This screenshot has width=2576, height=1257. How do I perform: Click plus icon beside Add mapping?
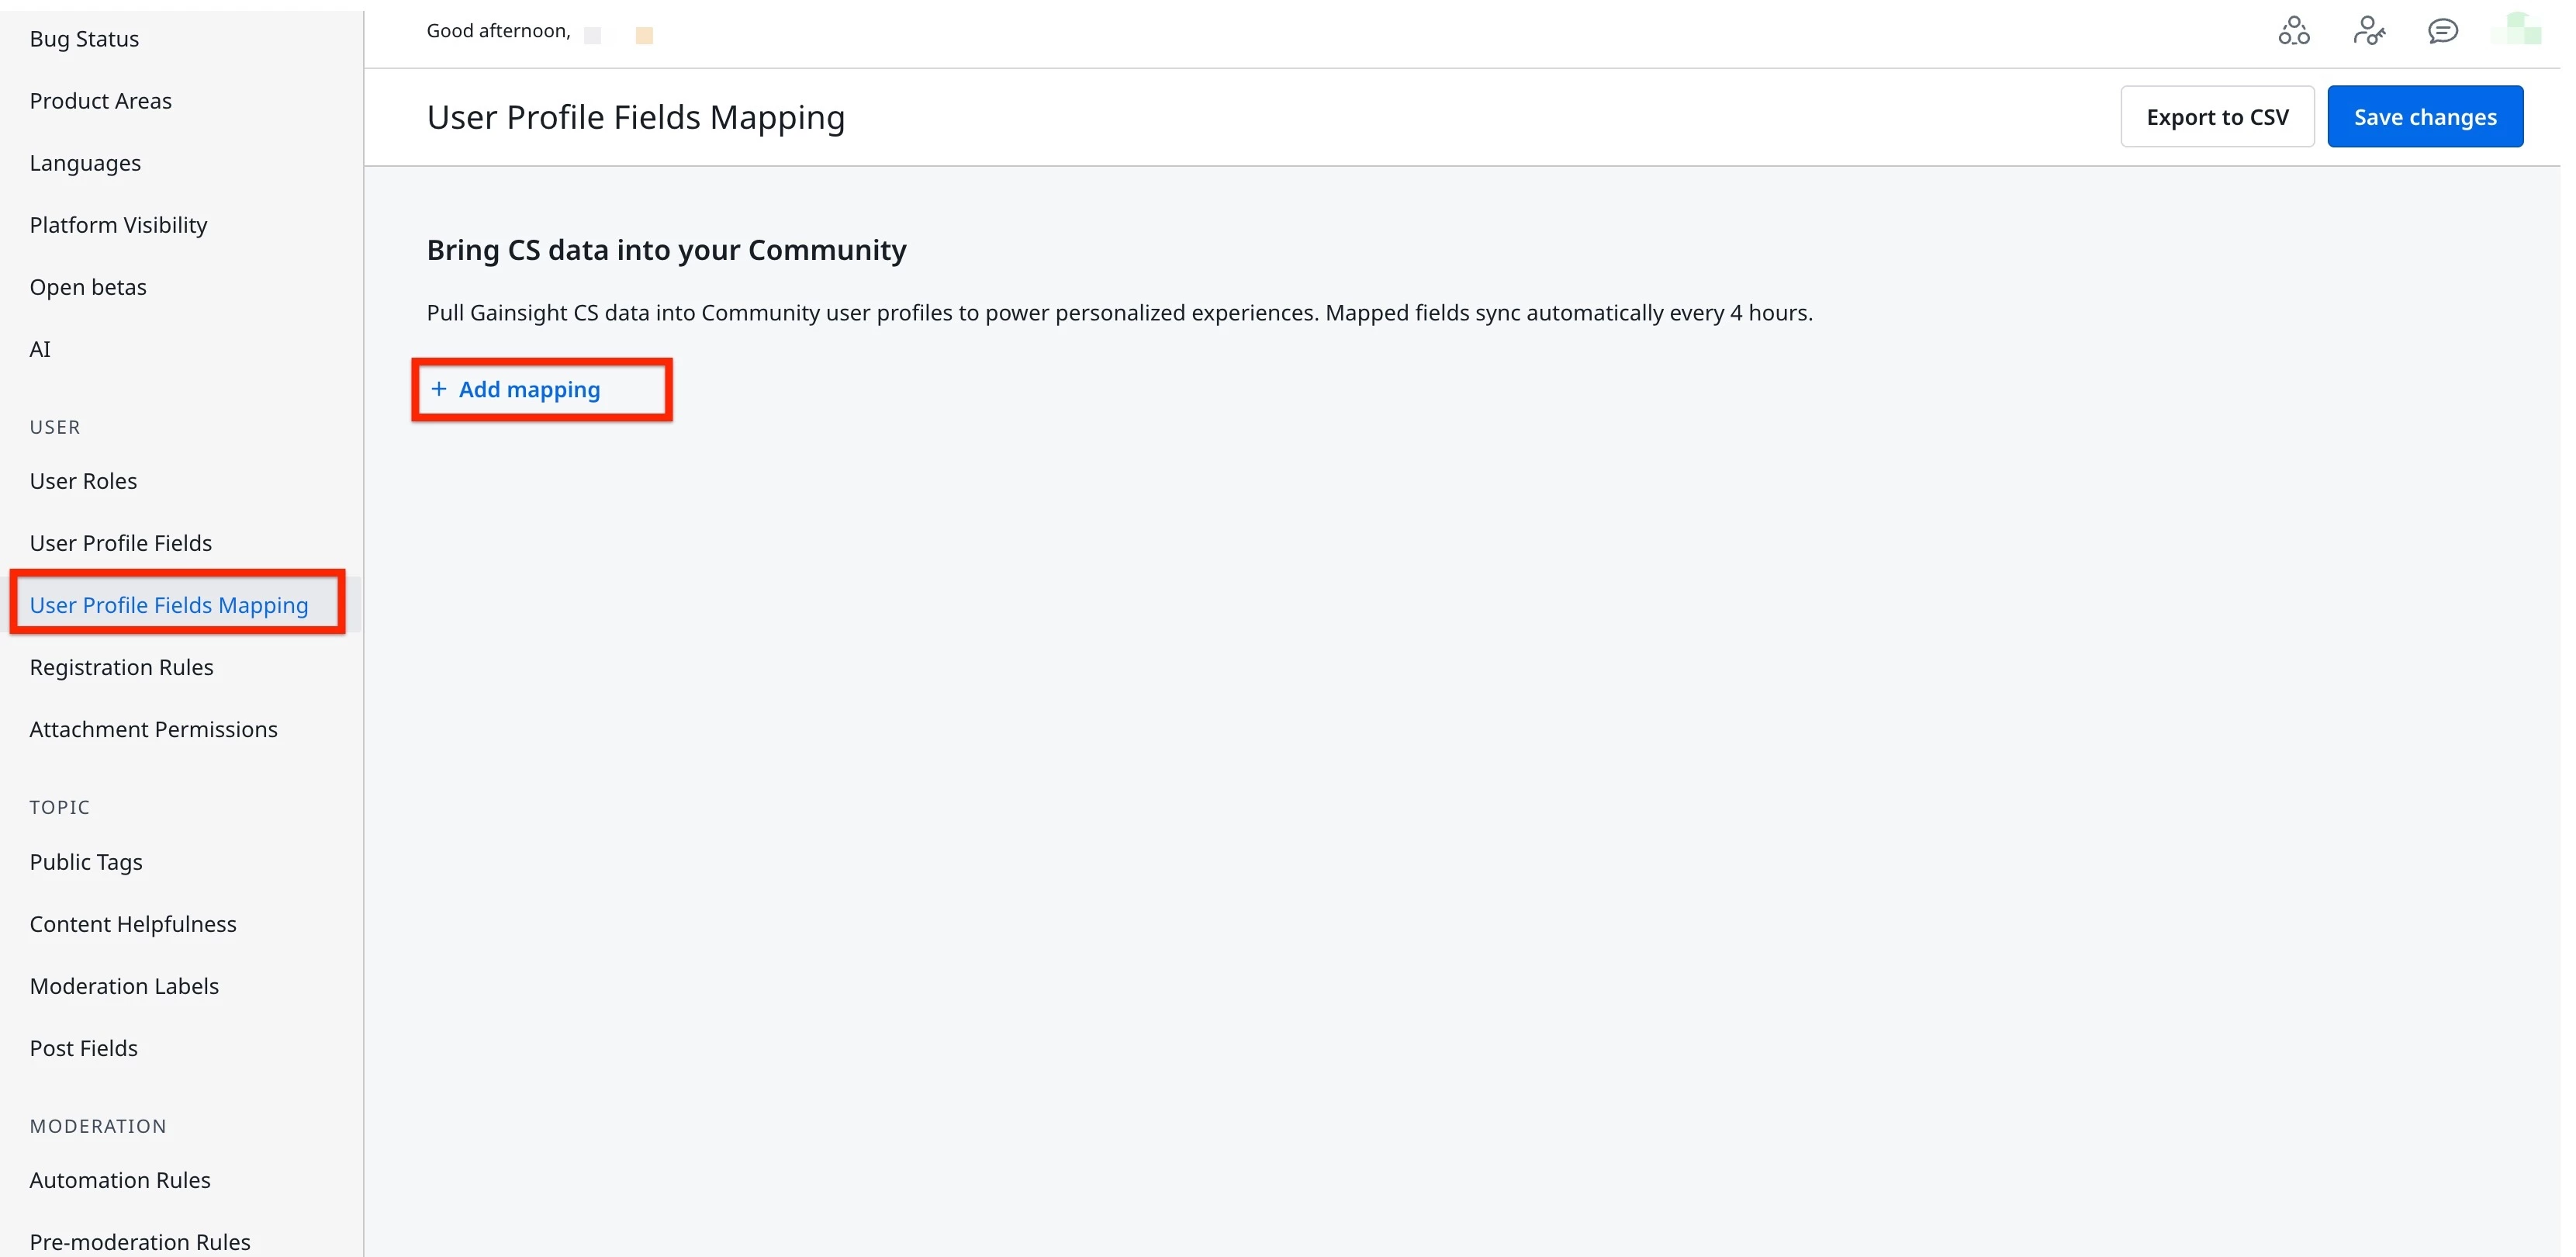click(438, 389)
